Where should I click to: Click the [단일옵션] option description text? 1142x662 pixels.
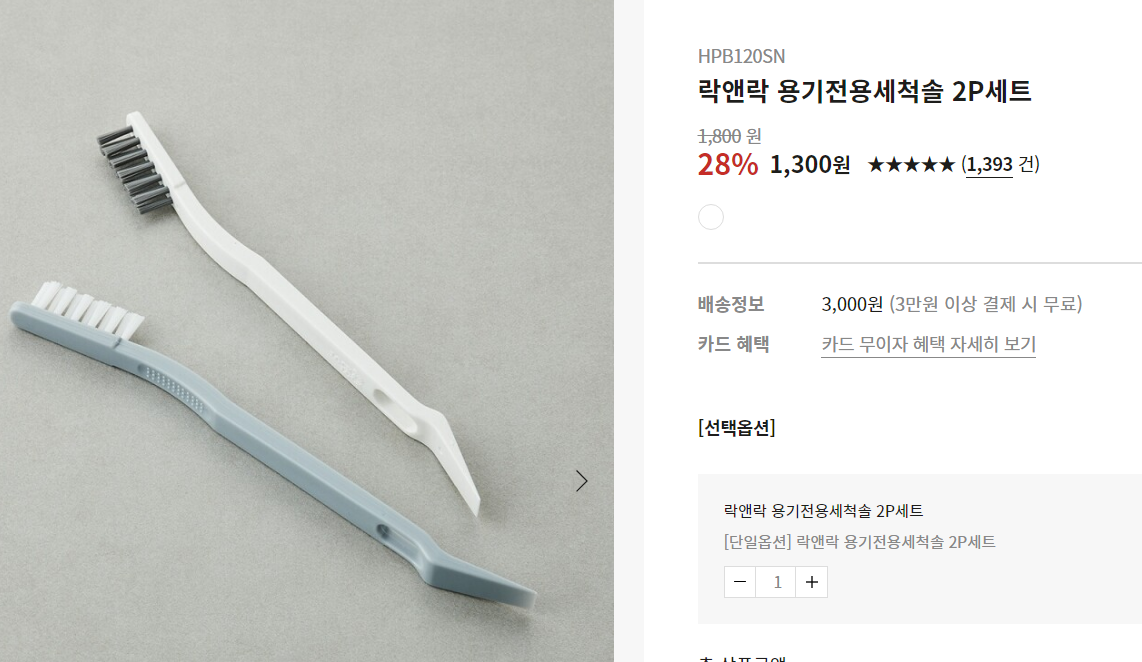[x=859, y=542]
